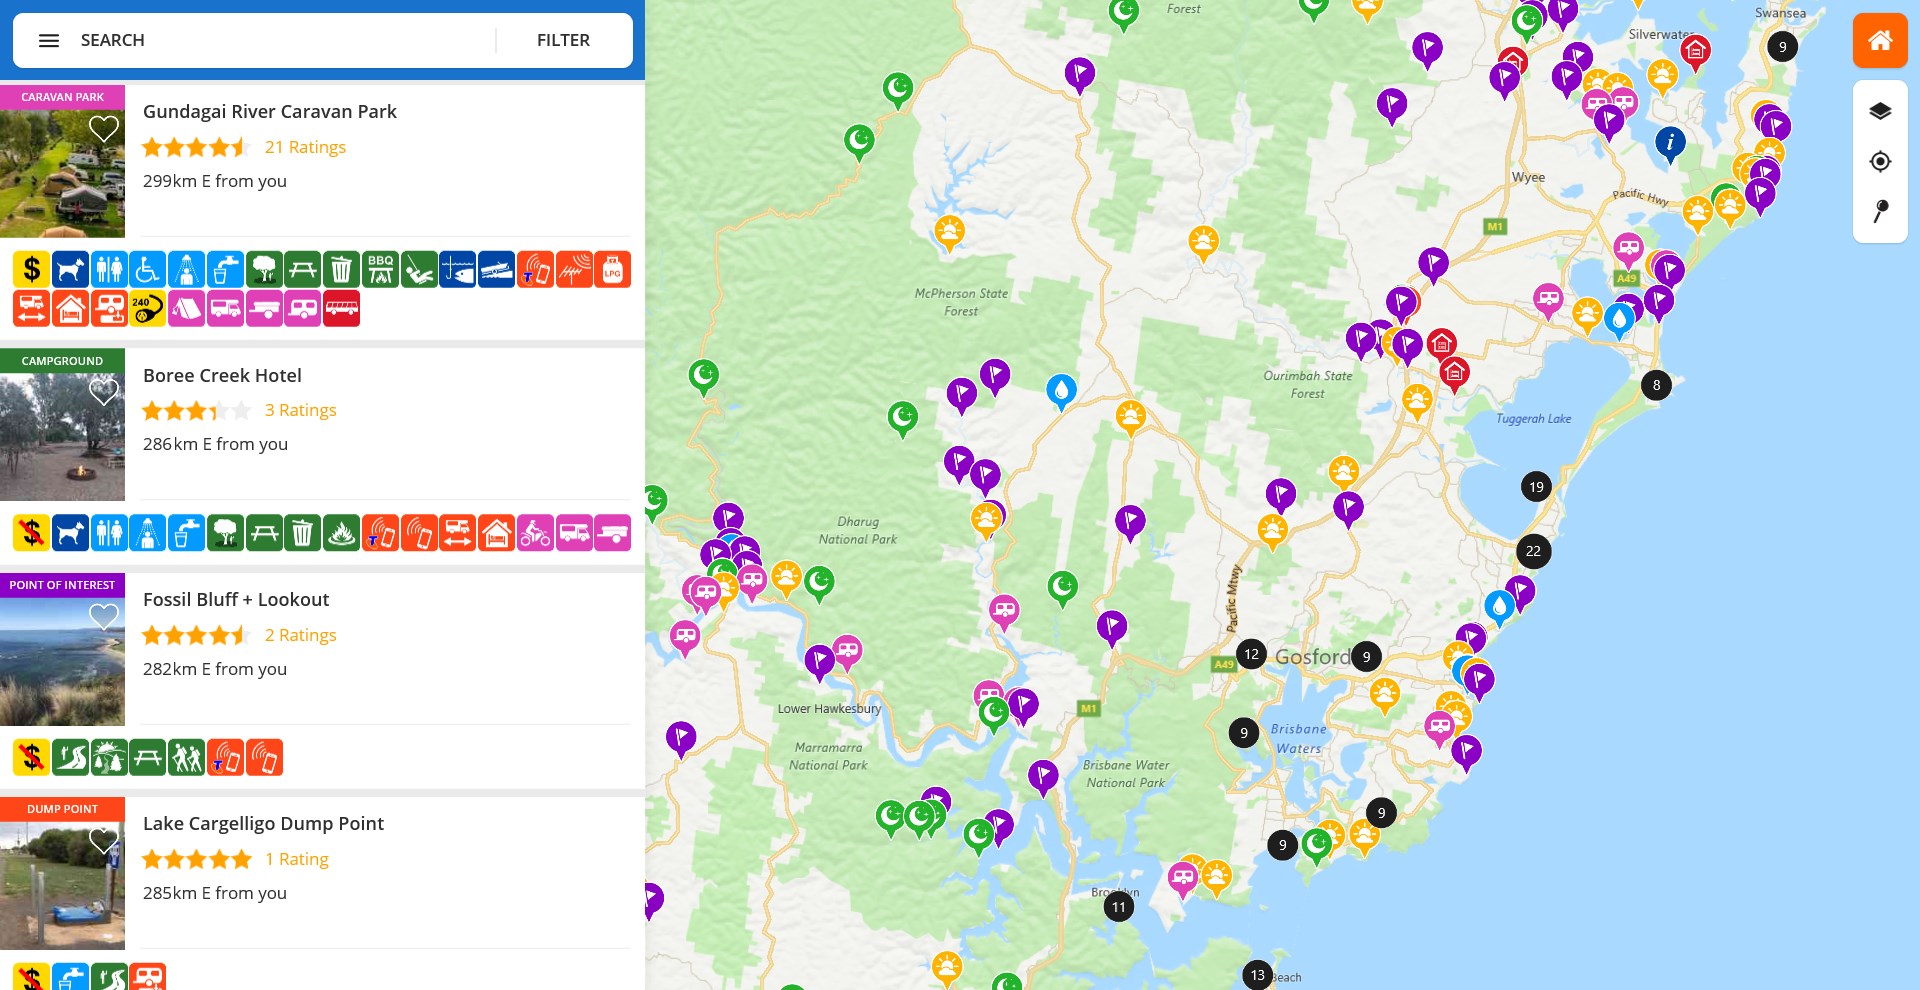Screen dimensions: 1920x990
Task: Click the blue information marker on the map
Action: pos(1670,143)
